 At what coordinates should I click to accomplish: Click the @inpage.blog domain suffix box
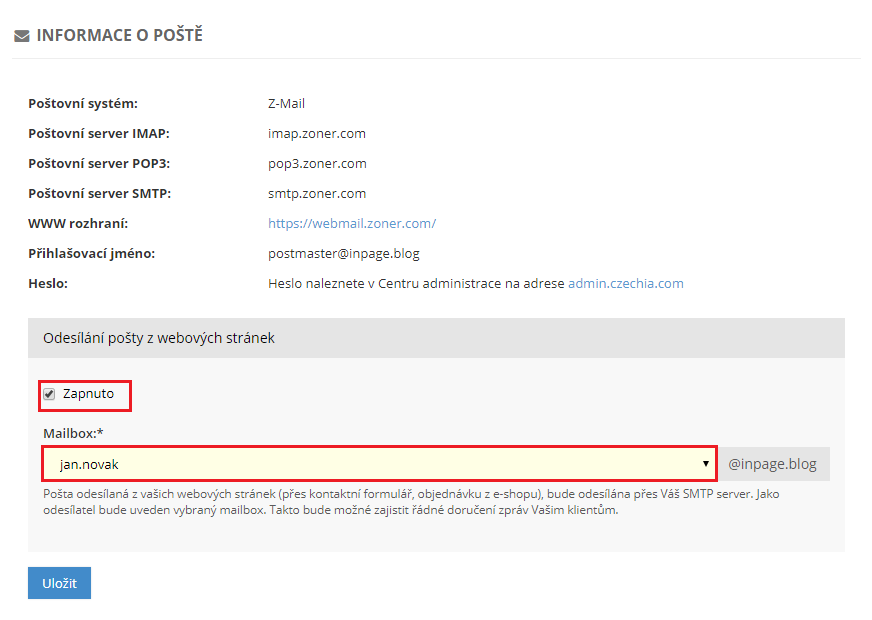coord(774,464)
